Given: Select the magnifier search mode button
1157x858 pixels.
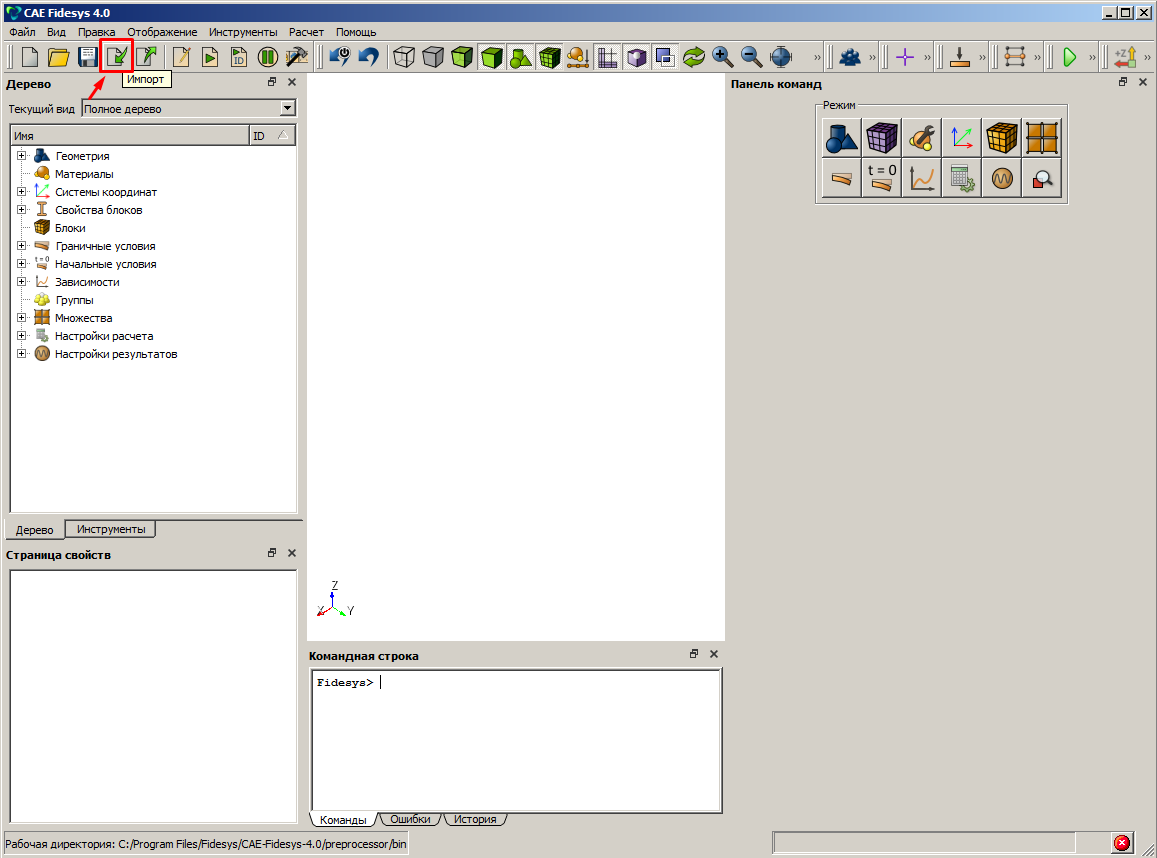Looking at the screenshot, I should (1042, 178).
